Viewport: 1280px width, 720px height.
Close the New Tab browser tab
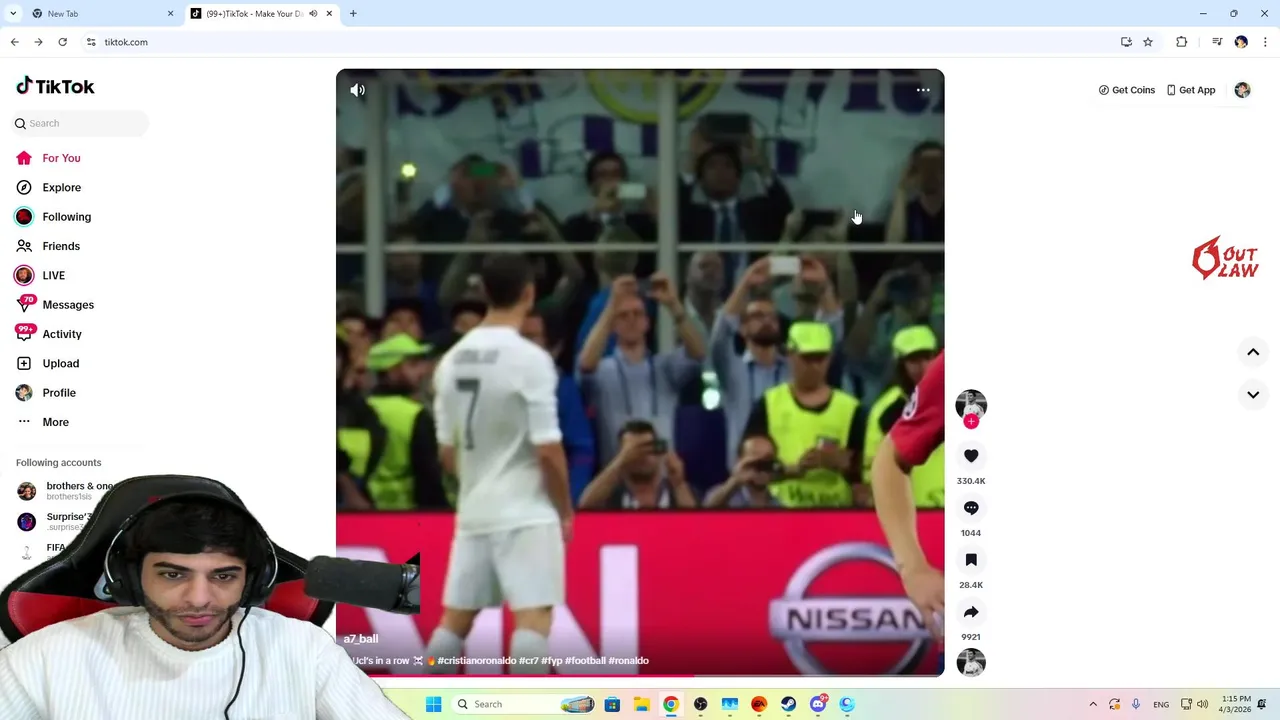tap(170, 14)
